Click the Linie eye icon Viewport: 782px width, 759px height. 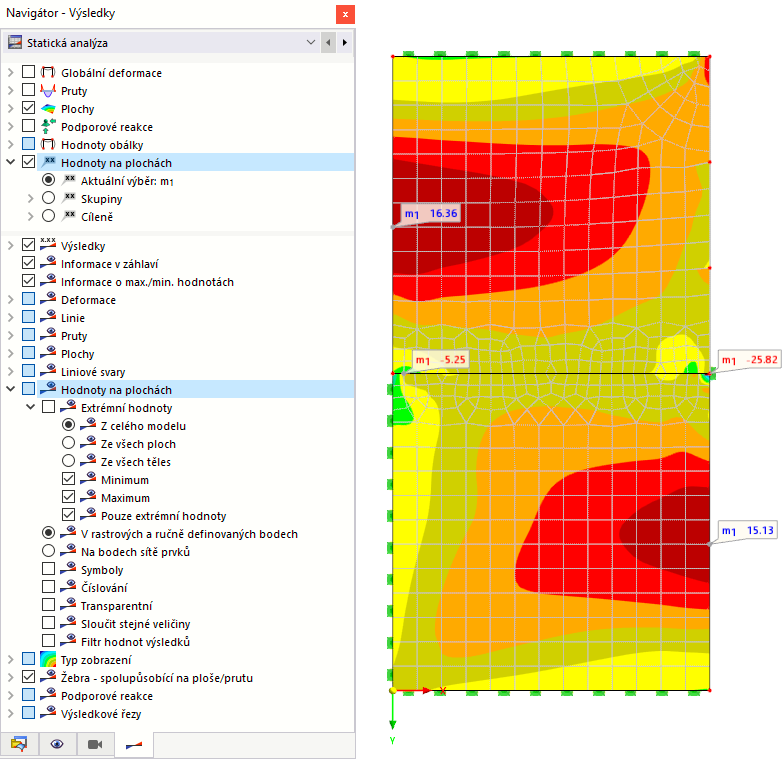coord(48,317)
